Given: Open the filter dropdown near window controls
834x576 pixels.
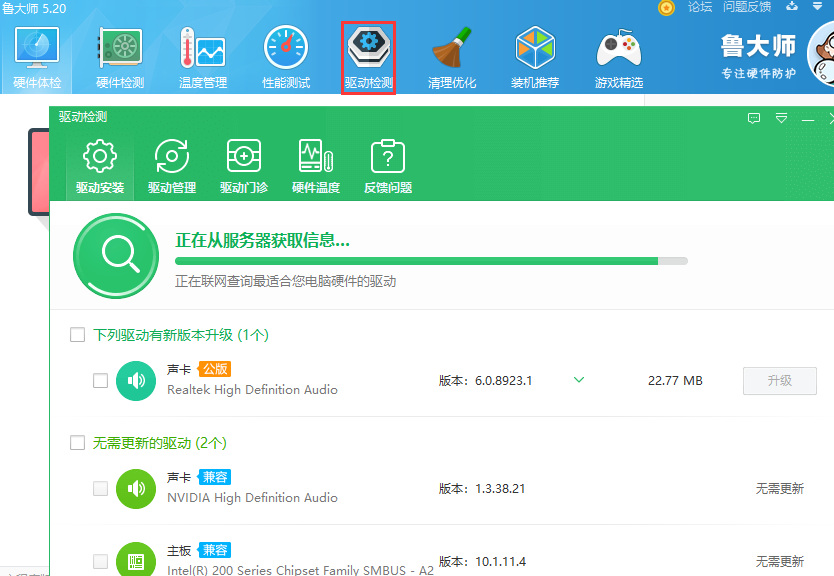Looking at the screenshot, I should coord(779,119).
